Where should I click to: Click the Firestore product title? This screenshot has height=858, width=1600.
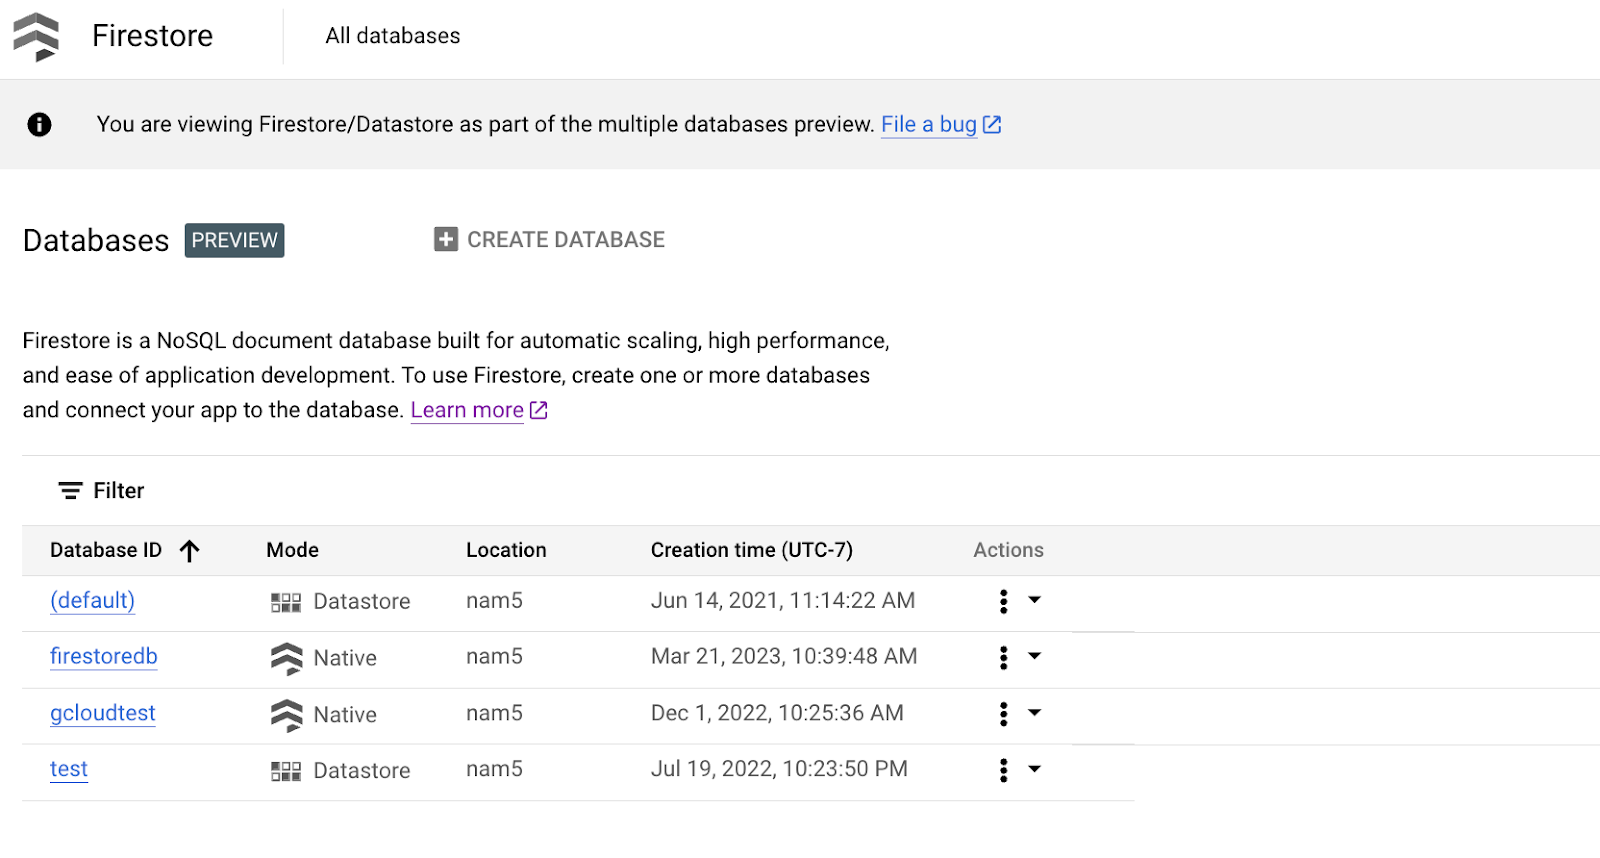(x=152, y=36)
